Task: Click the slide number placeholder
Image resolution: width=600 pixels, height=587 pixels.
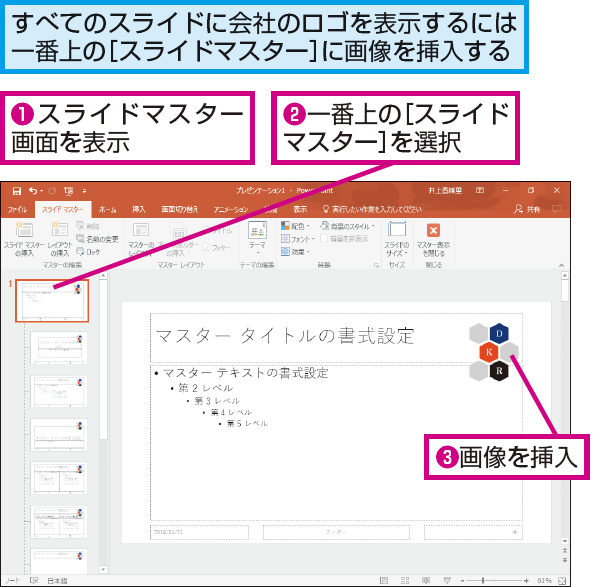Action: pos(473,532)
